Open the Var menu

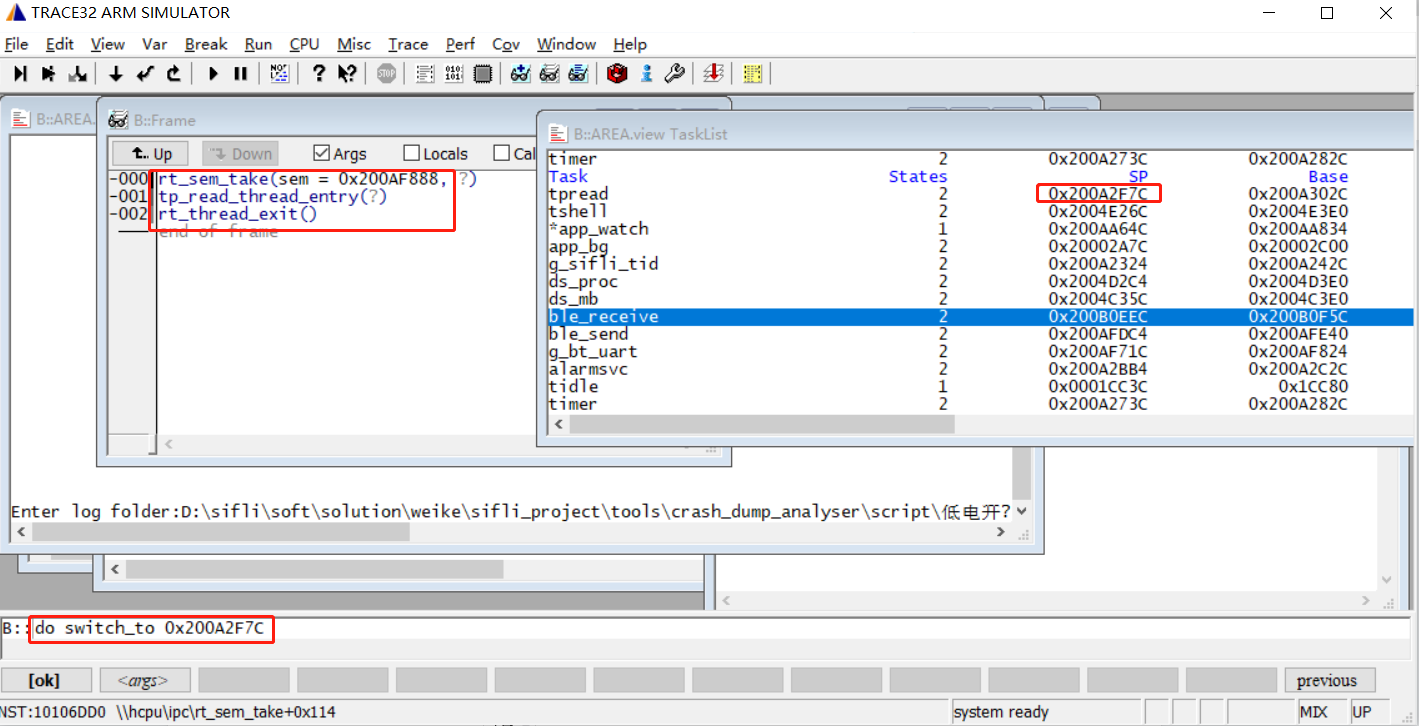pyautogui.click(x=155, y=44)
